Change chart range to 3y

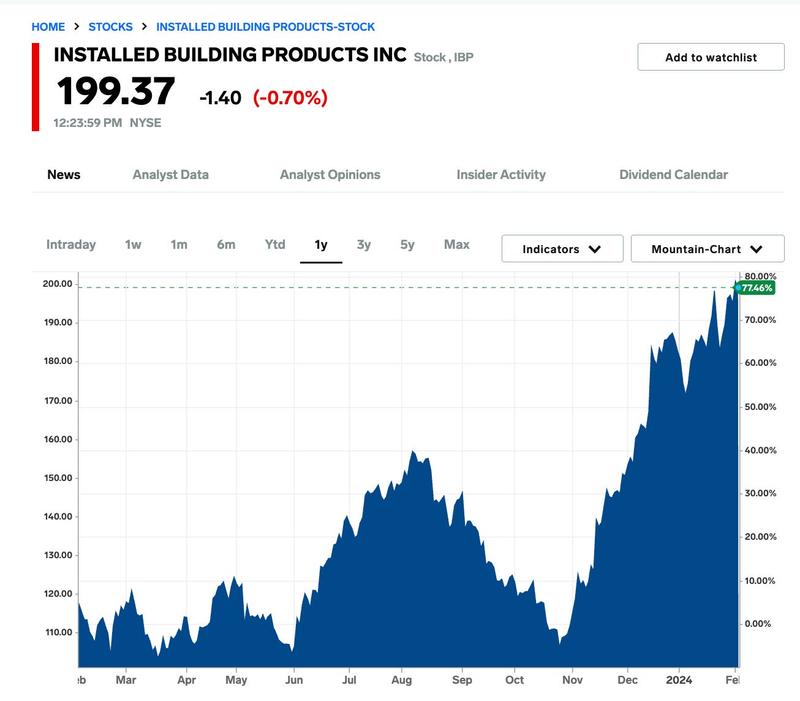[364, 245]
